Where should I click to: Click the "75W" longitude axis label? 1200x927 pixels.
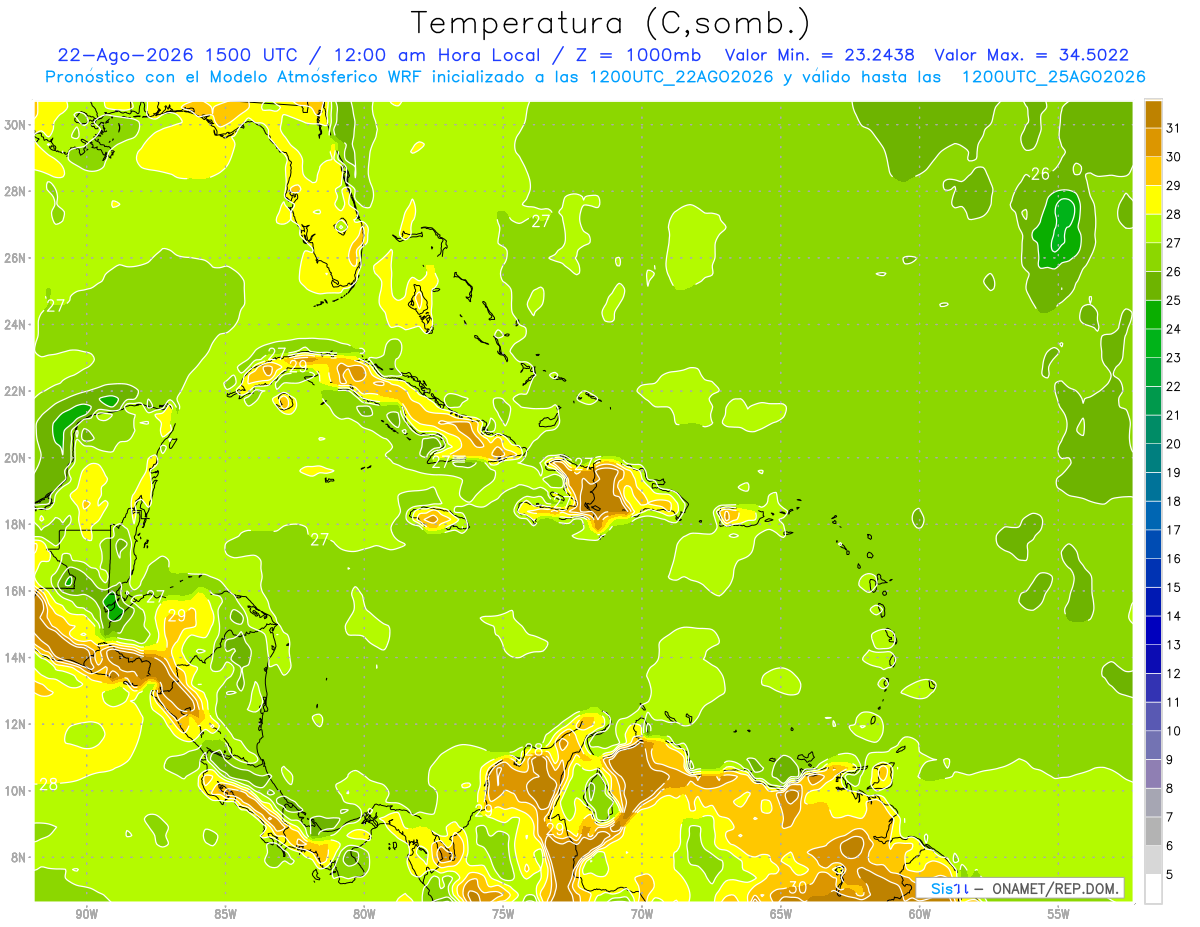pos(503,914)
